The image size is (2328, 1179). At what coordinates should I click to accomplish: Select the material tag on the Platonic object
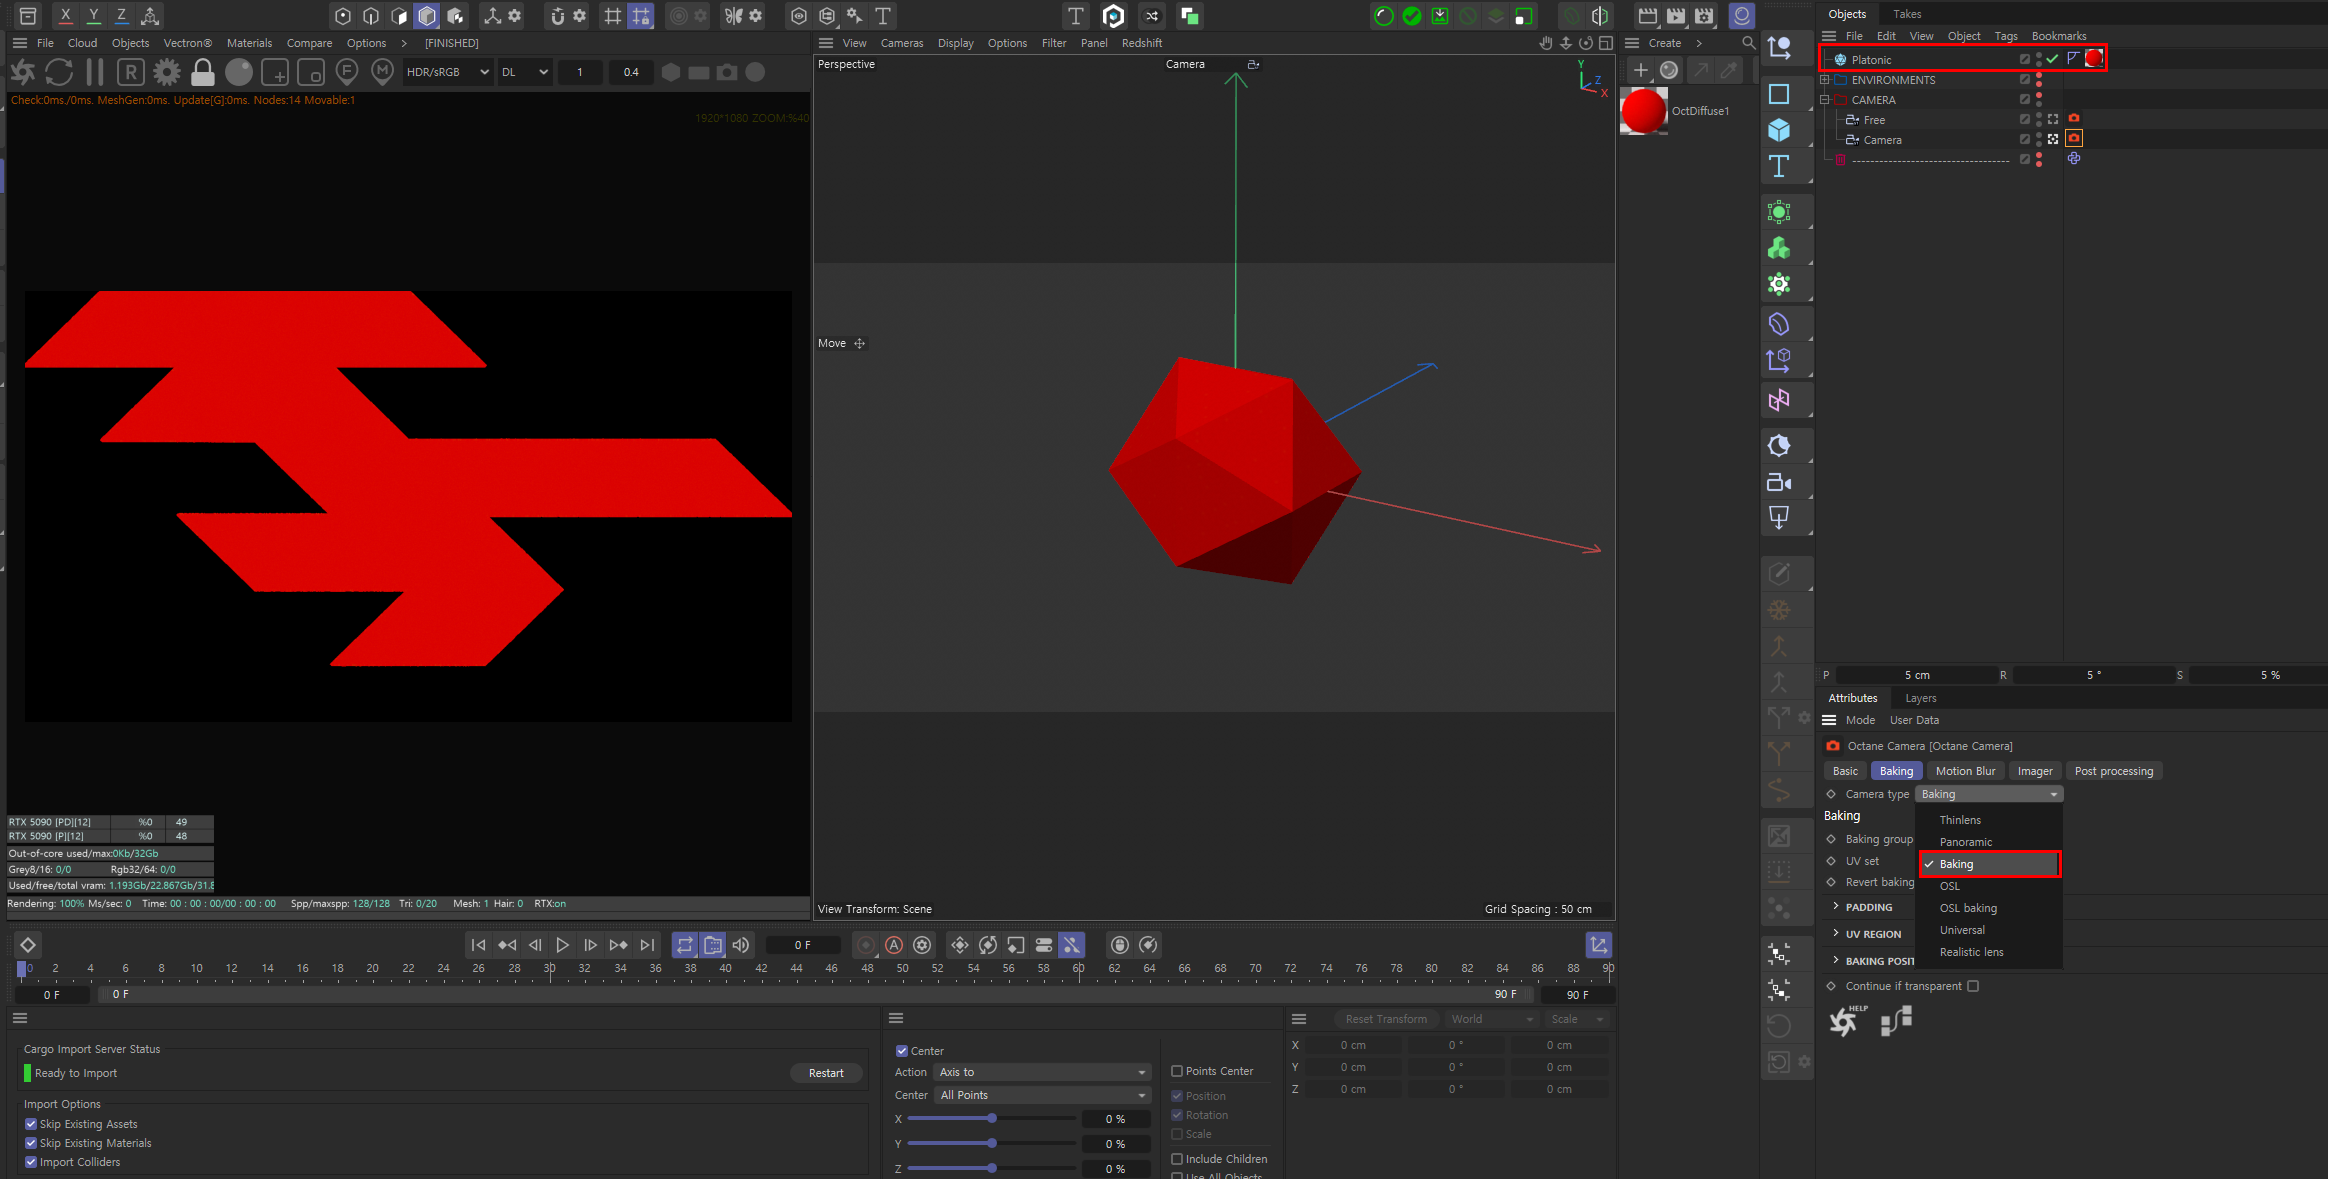click(x=2094, y=58)
